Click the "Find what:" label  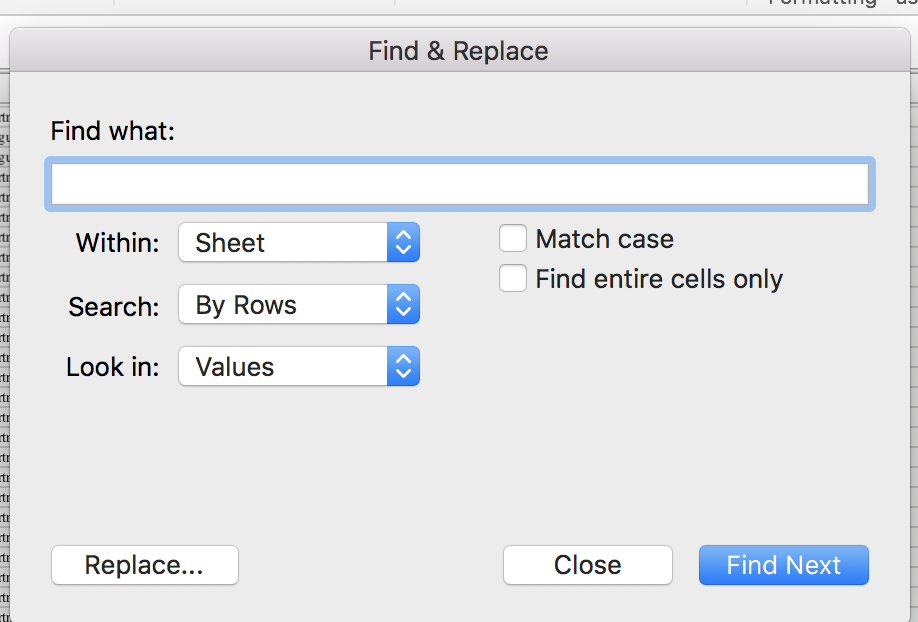point(113,131)
